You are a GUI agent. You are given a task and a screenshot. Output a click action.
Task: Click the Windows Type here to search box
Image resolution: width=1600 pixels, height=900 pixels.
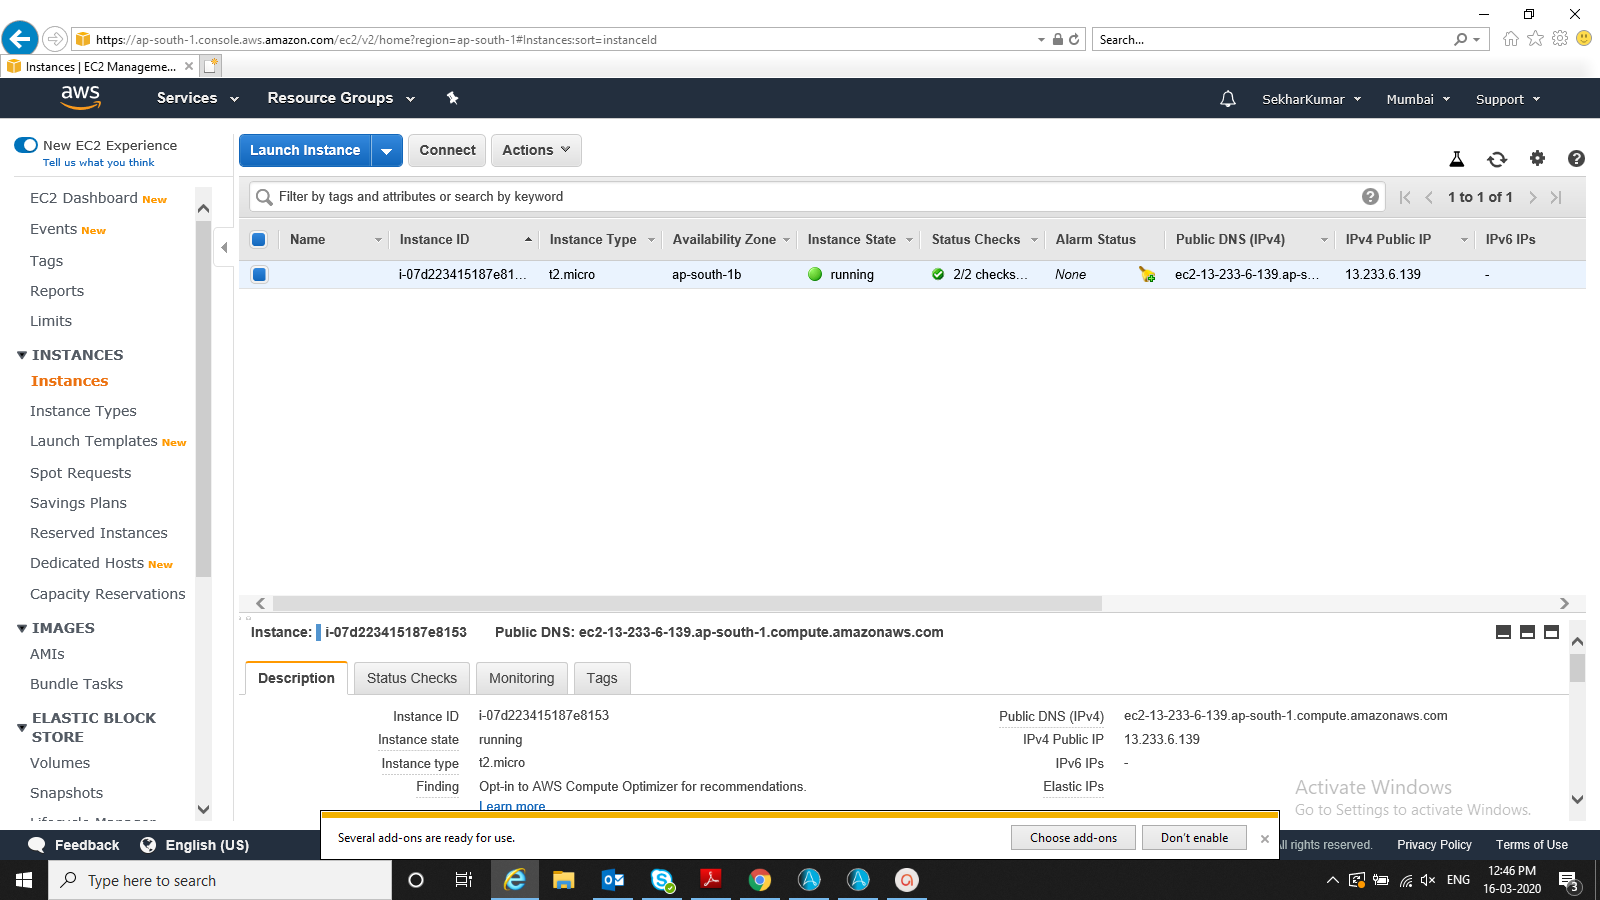(x=220, y=881)
